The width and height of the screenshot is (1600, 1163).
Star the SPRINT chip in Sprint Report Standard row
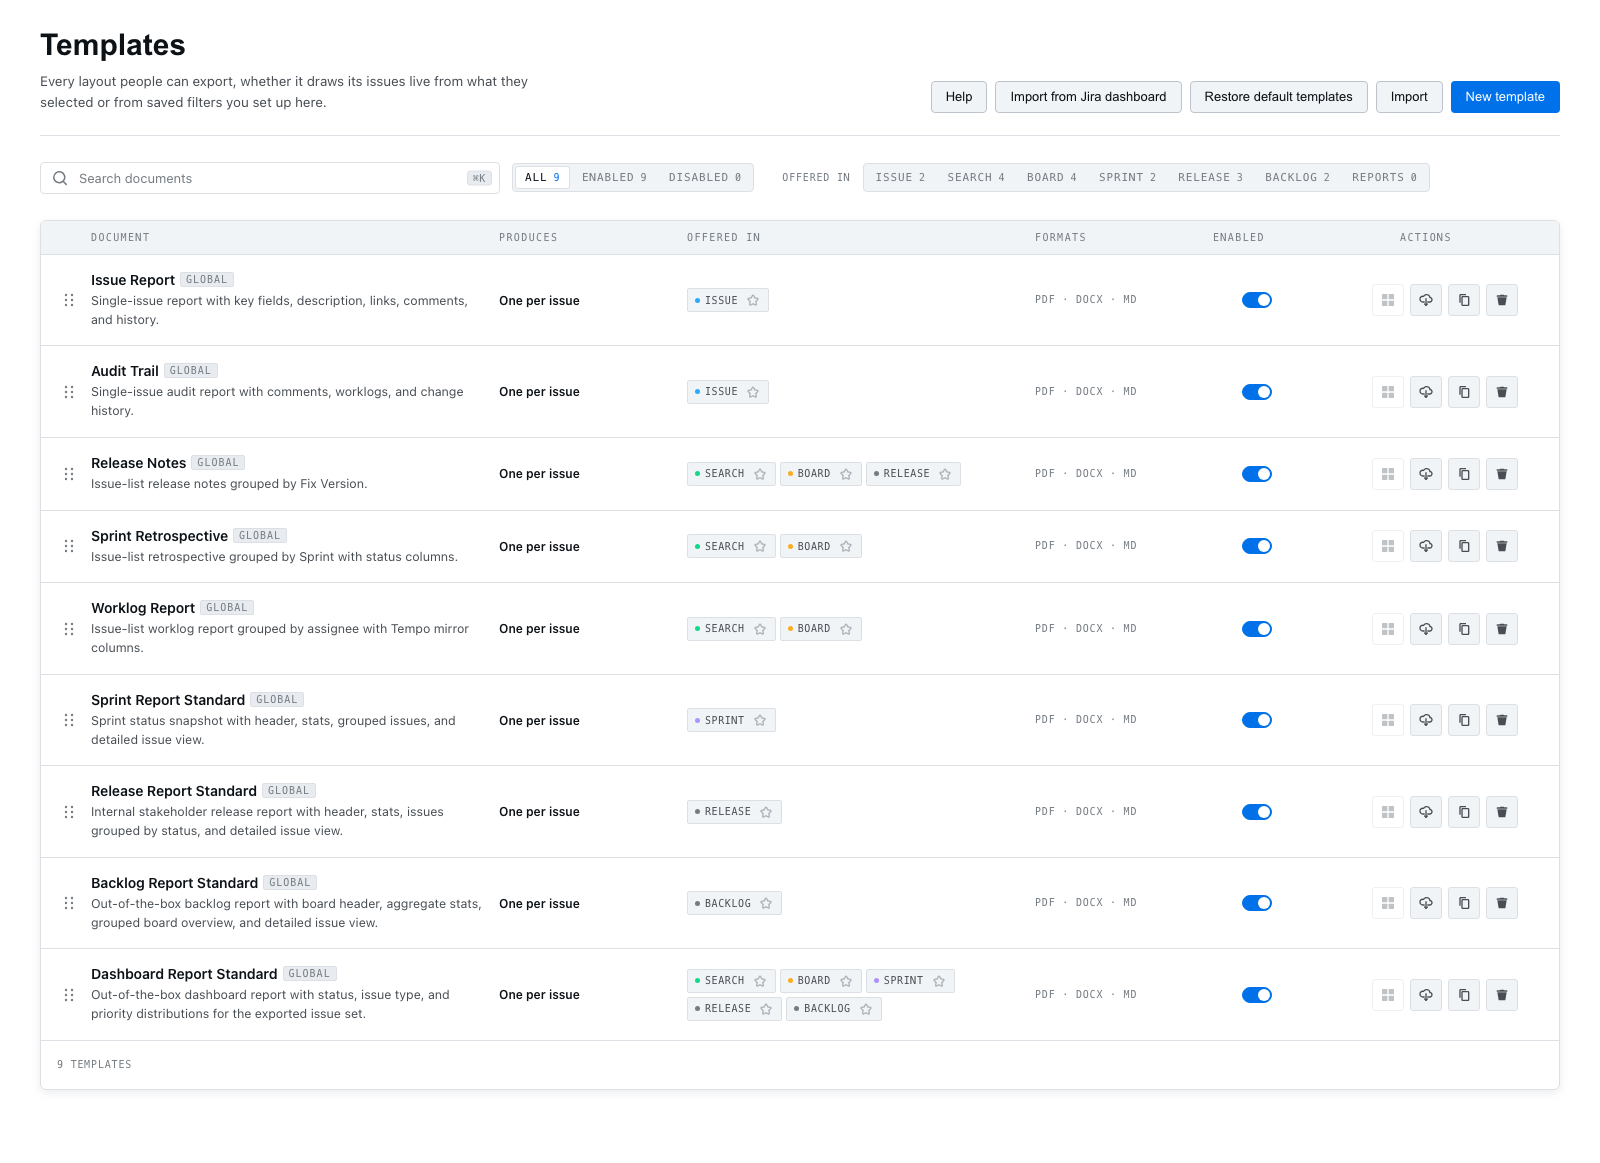[x=760, y=720]
